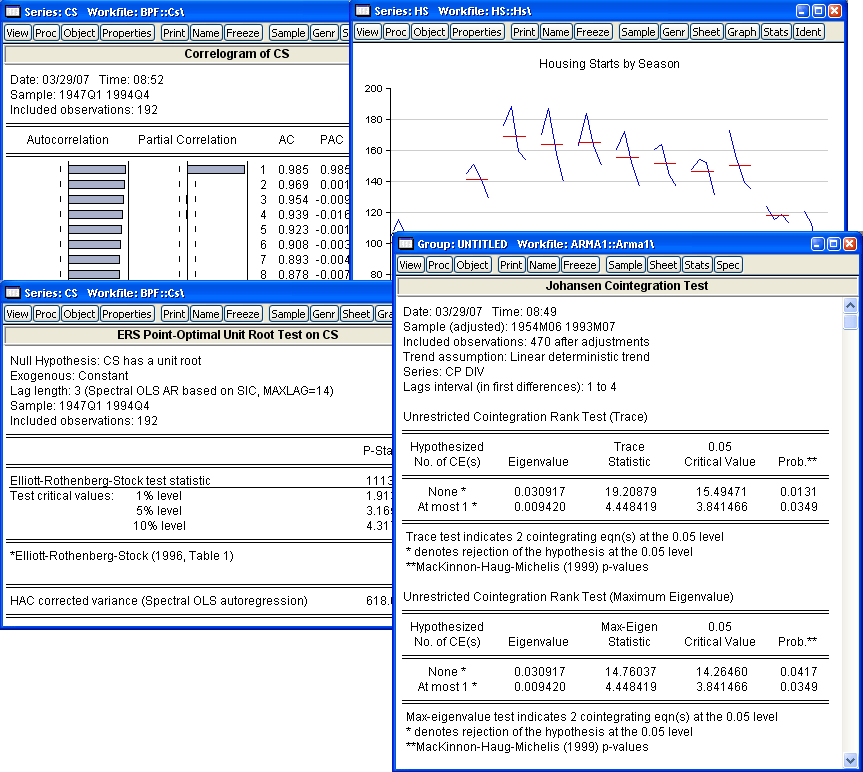
Task: Click Sheet in the ERS unit root toolbar
Action: tap(356, 314)
